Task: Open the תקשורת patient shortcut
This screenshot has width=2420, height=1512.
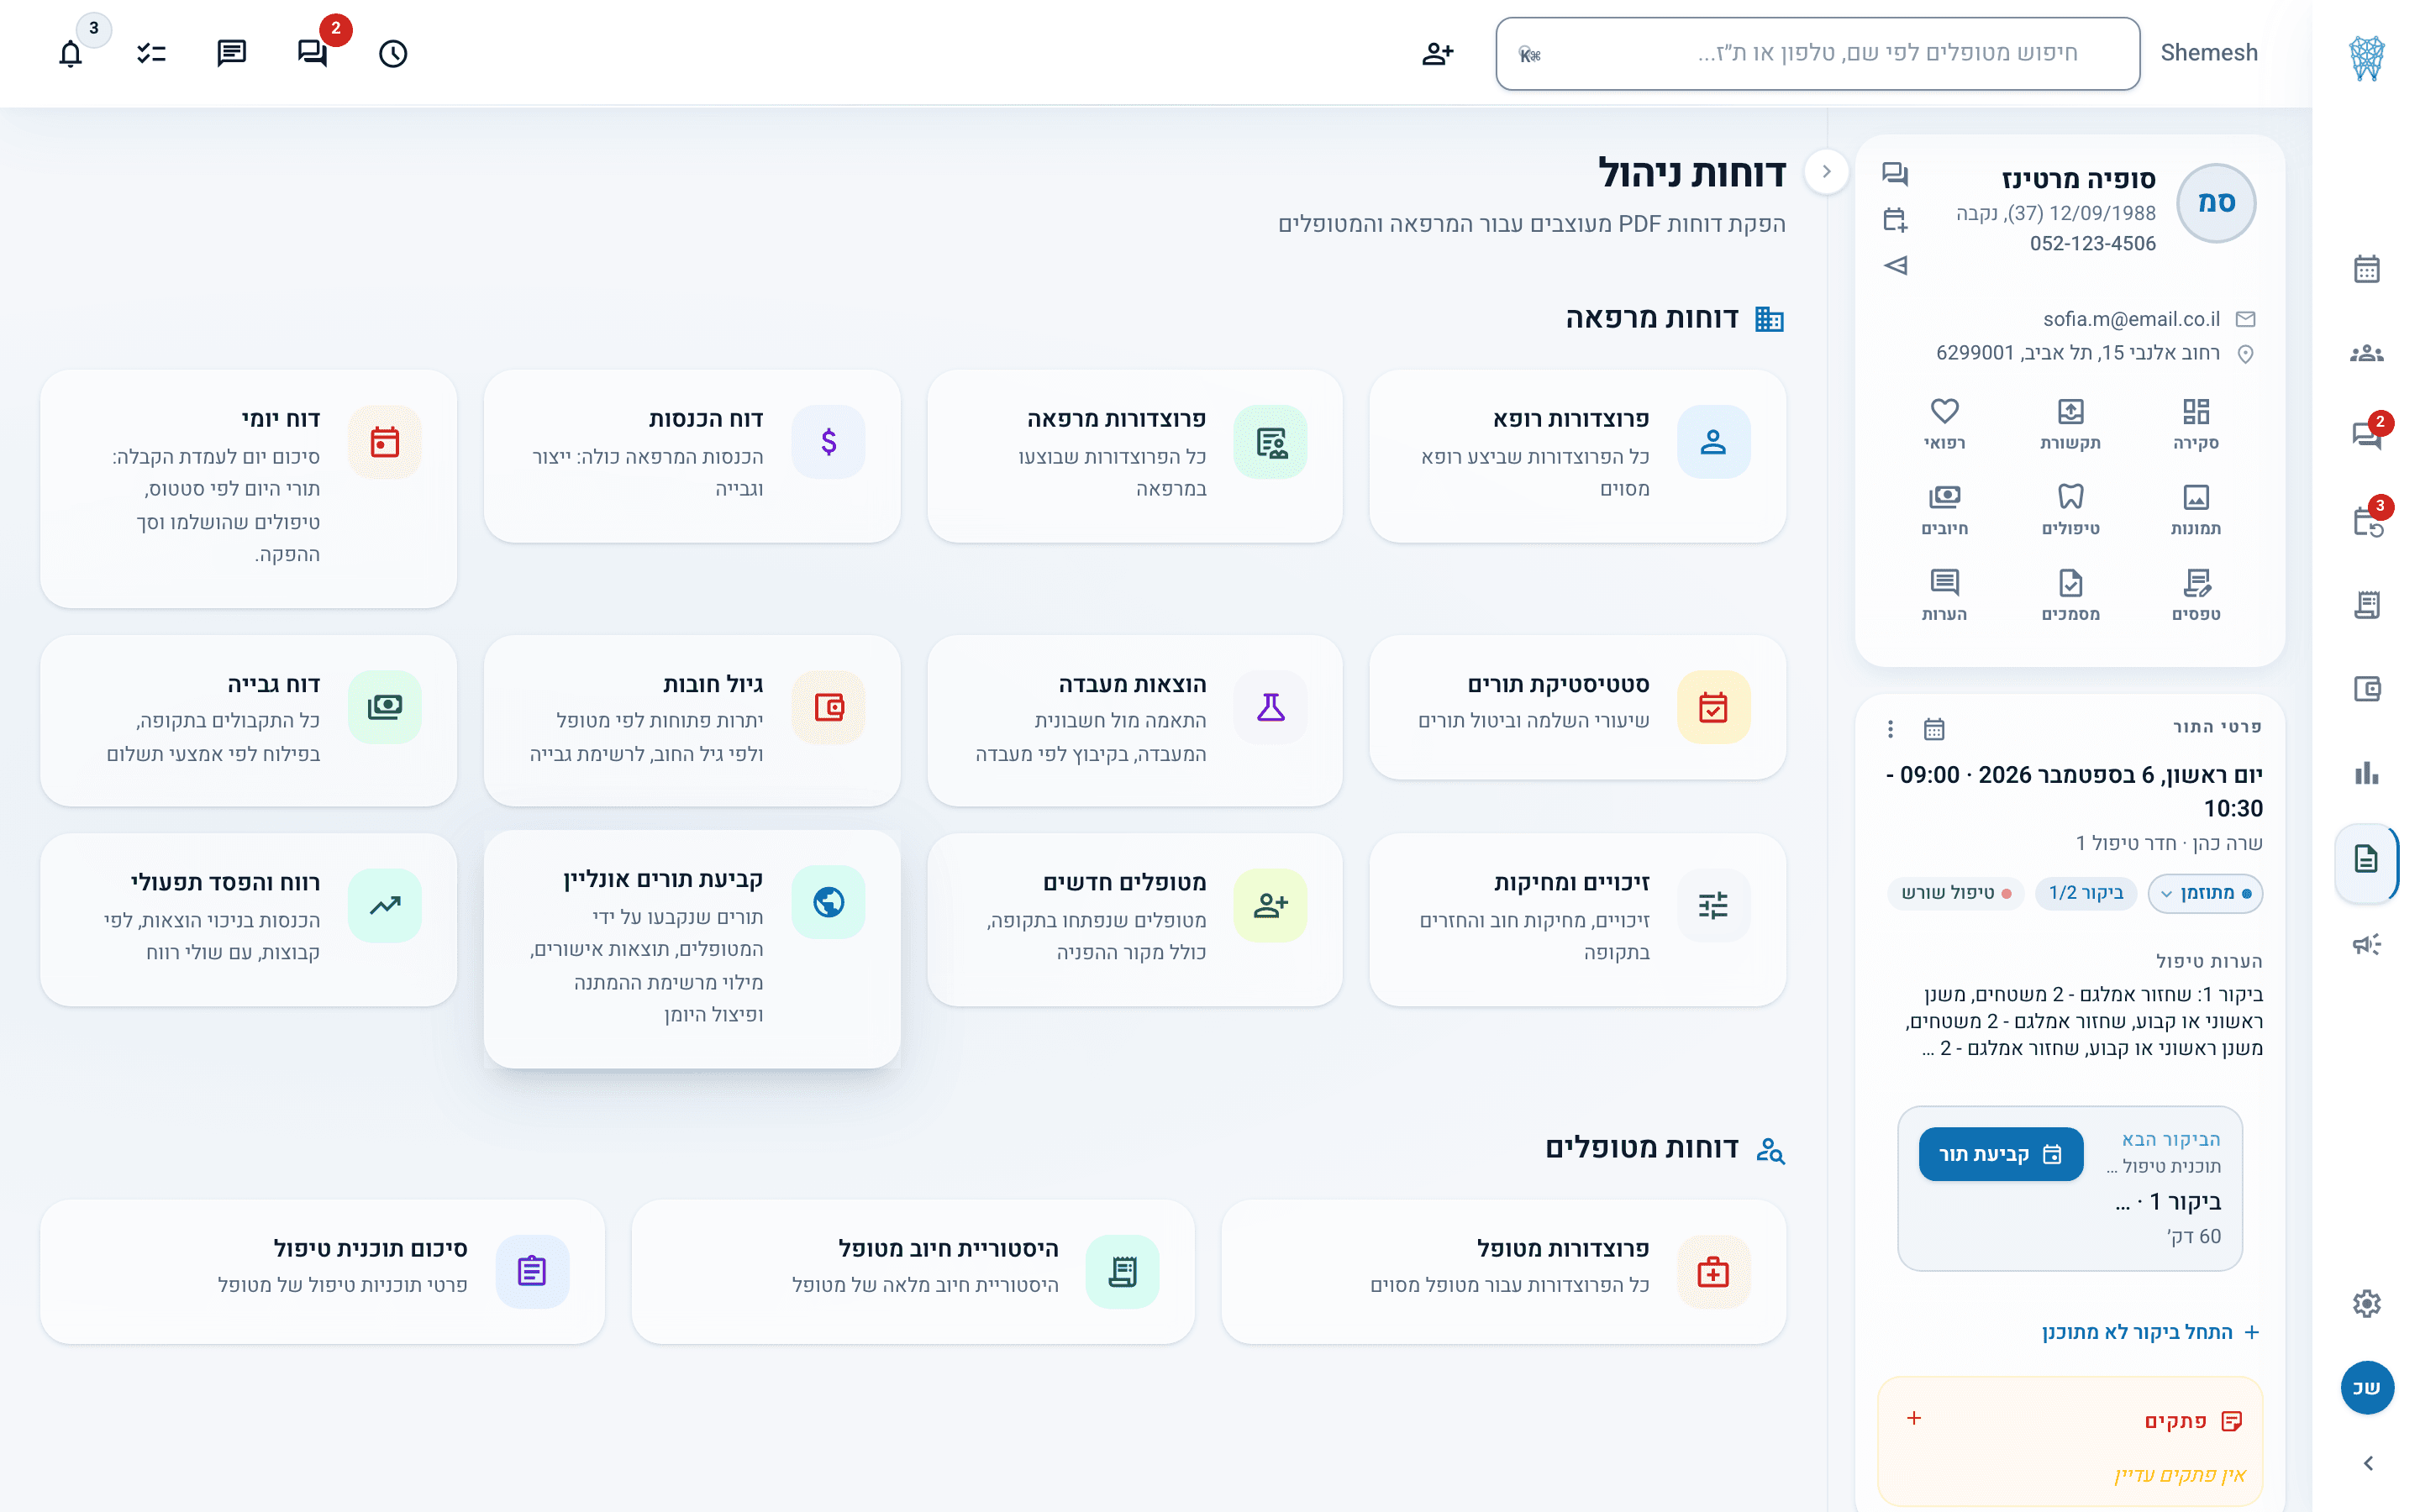Action: [2070, 424]
